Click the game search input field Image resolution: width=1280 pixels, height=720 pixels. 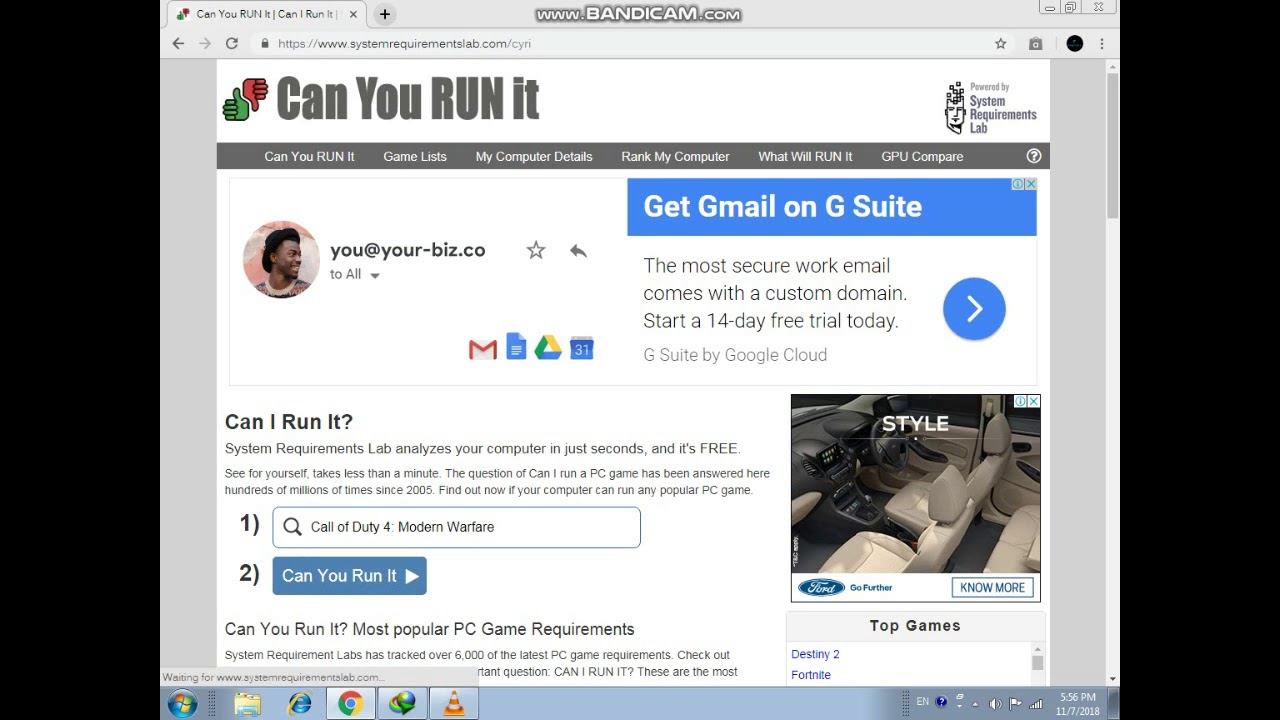456,527
